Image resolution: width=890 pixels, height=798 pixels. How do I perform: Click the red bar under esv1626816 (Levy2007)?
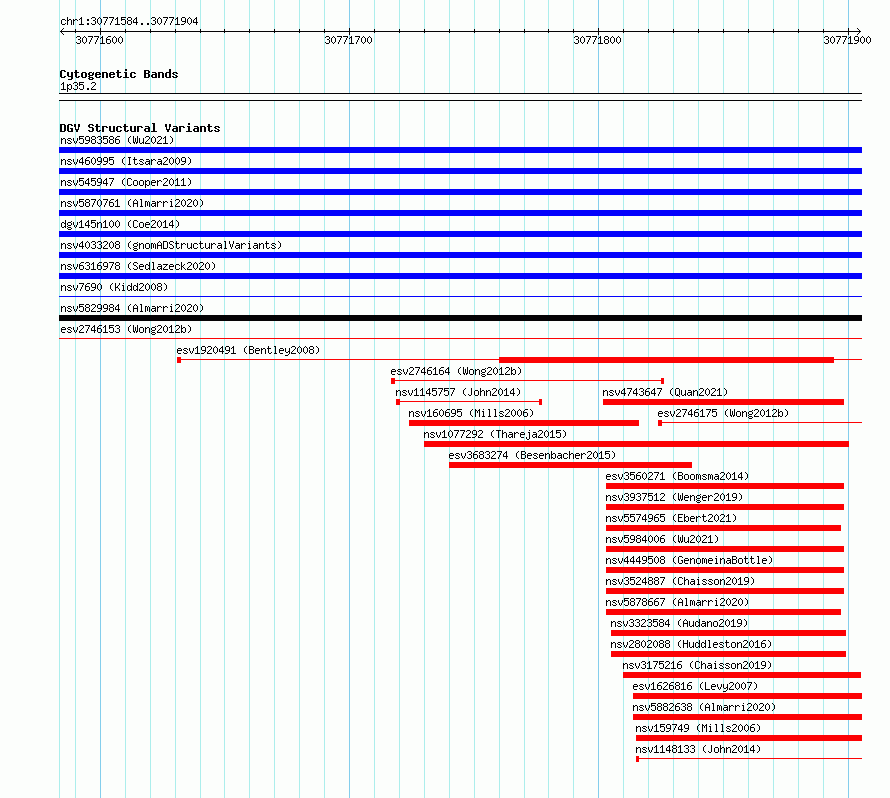(x=748, y=696)
